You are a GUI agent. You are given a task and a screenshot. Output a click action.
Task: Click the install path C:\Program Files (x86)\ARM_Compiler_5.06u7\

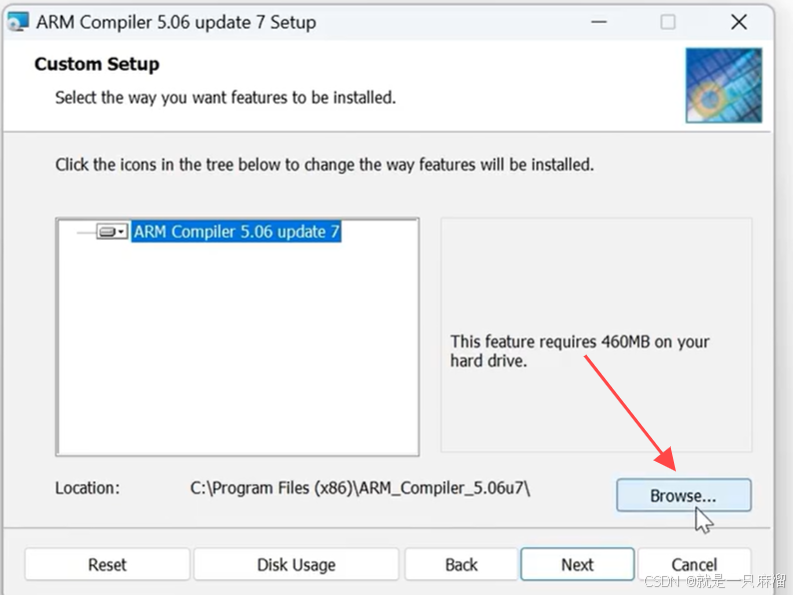click(x=360, y=488)
